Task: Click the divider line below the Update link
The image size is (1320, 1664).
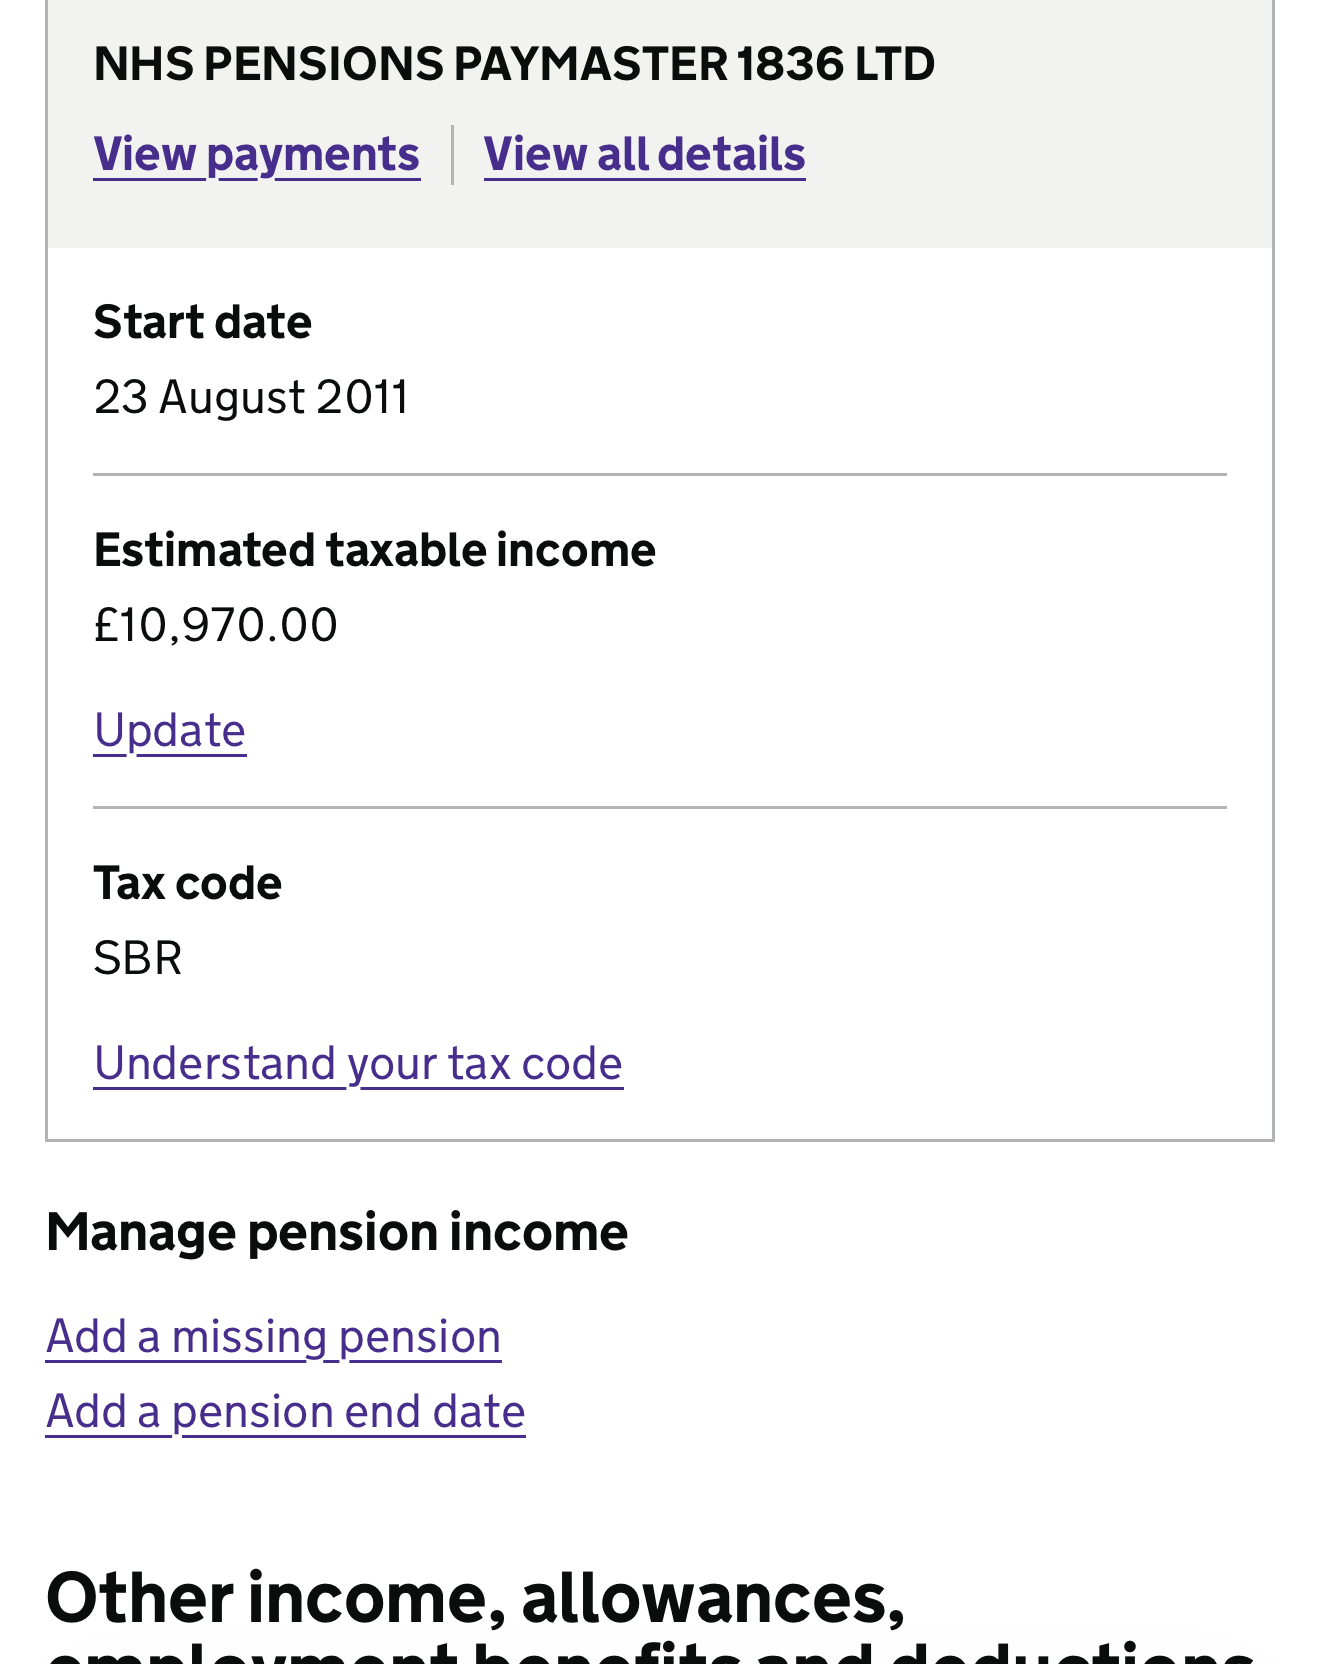Action: [x=660, y=807]
